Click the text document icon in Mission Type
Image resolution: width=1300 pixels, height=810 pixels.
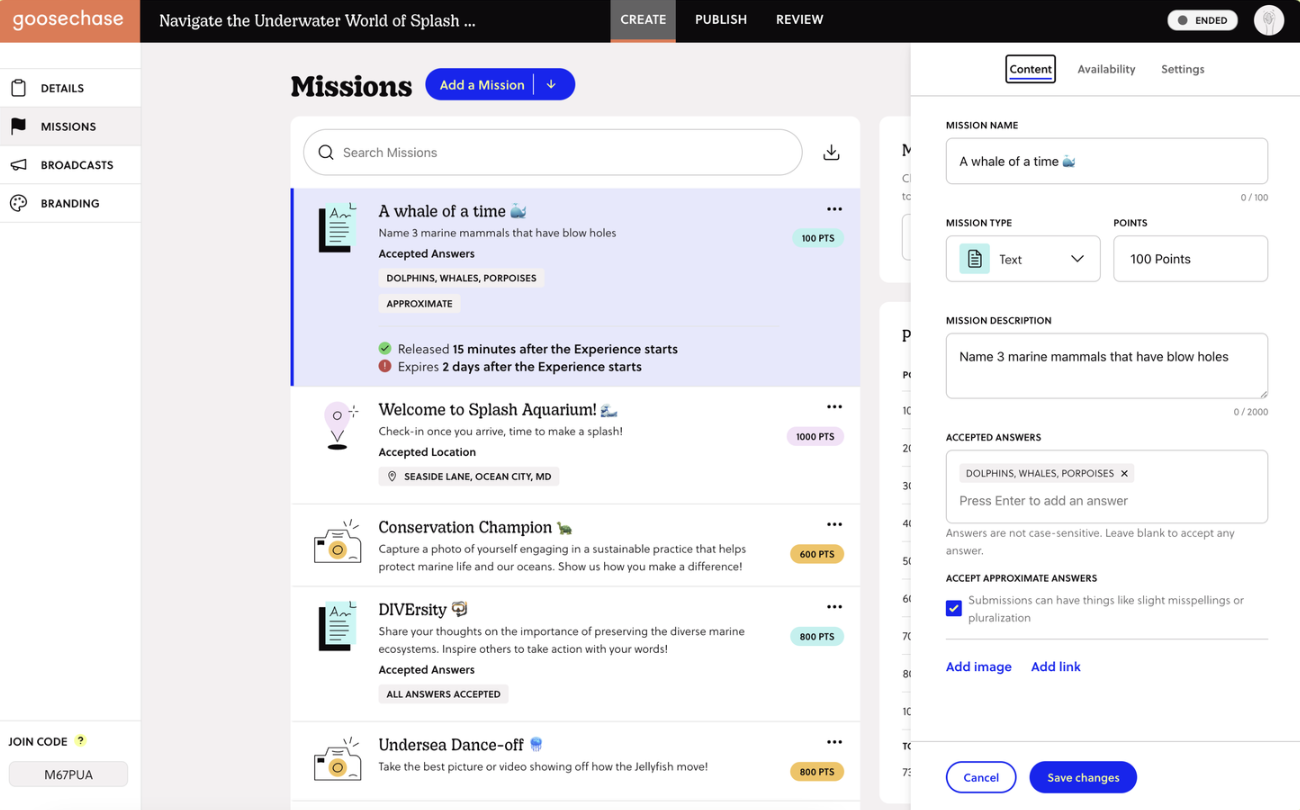[x=974, y=259]
